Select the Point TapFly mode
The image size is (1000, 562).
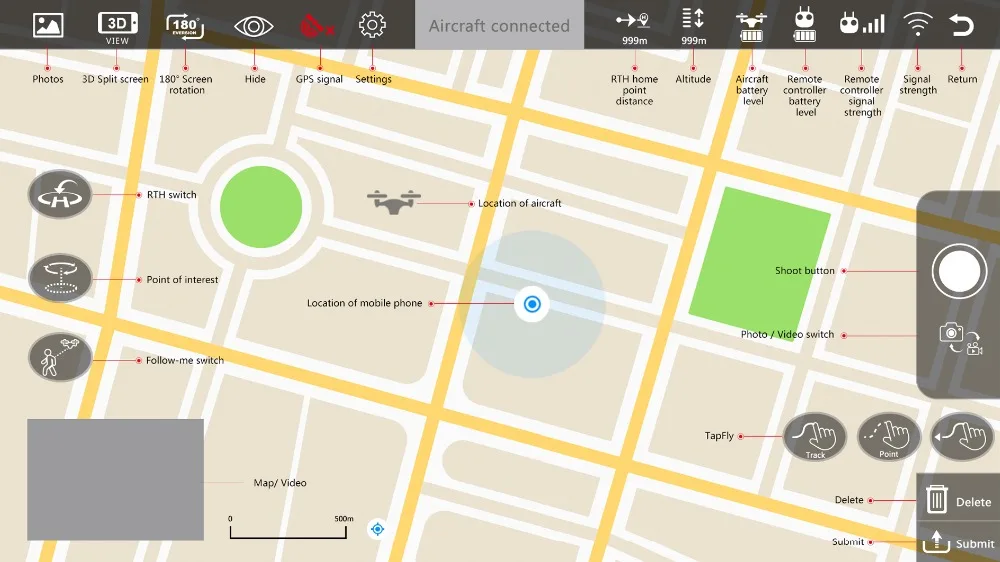(888, 437)
